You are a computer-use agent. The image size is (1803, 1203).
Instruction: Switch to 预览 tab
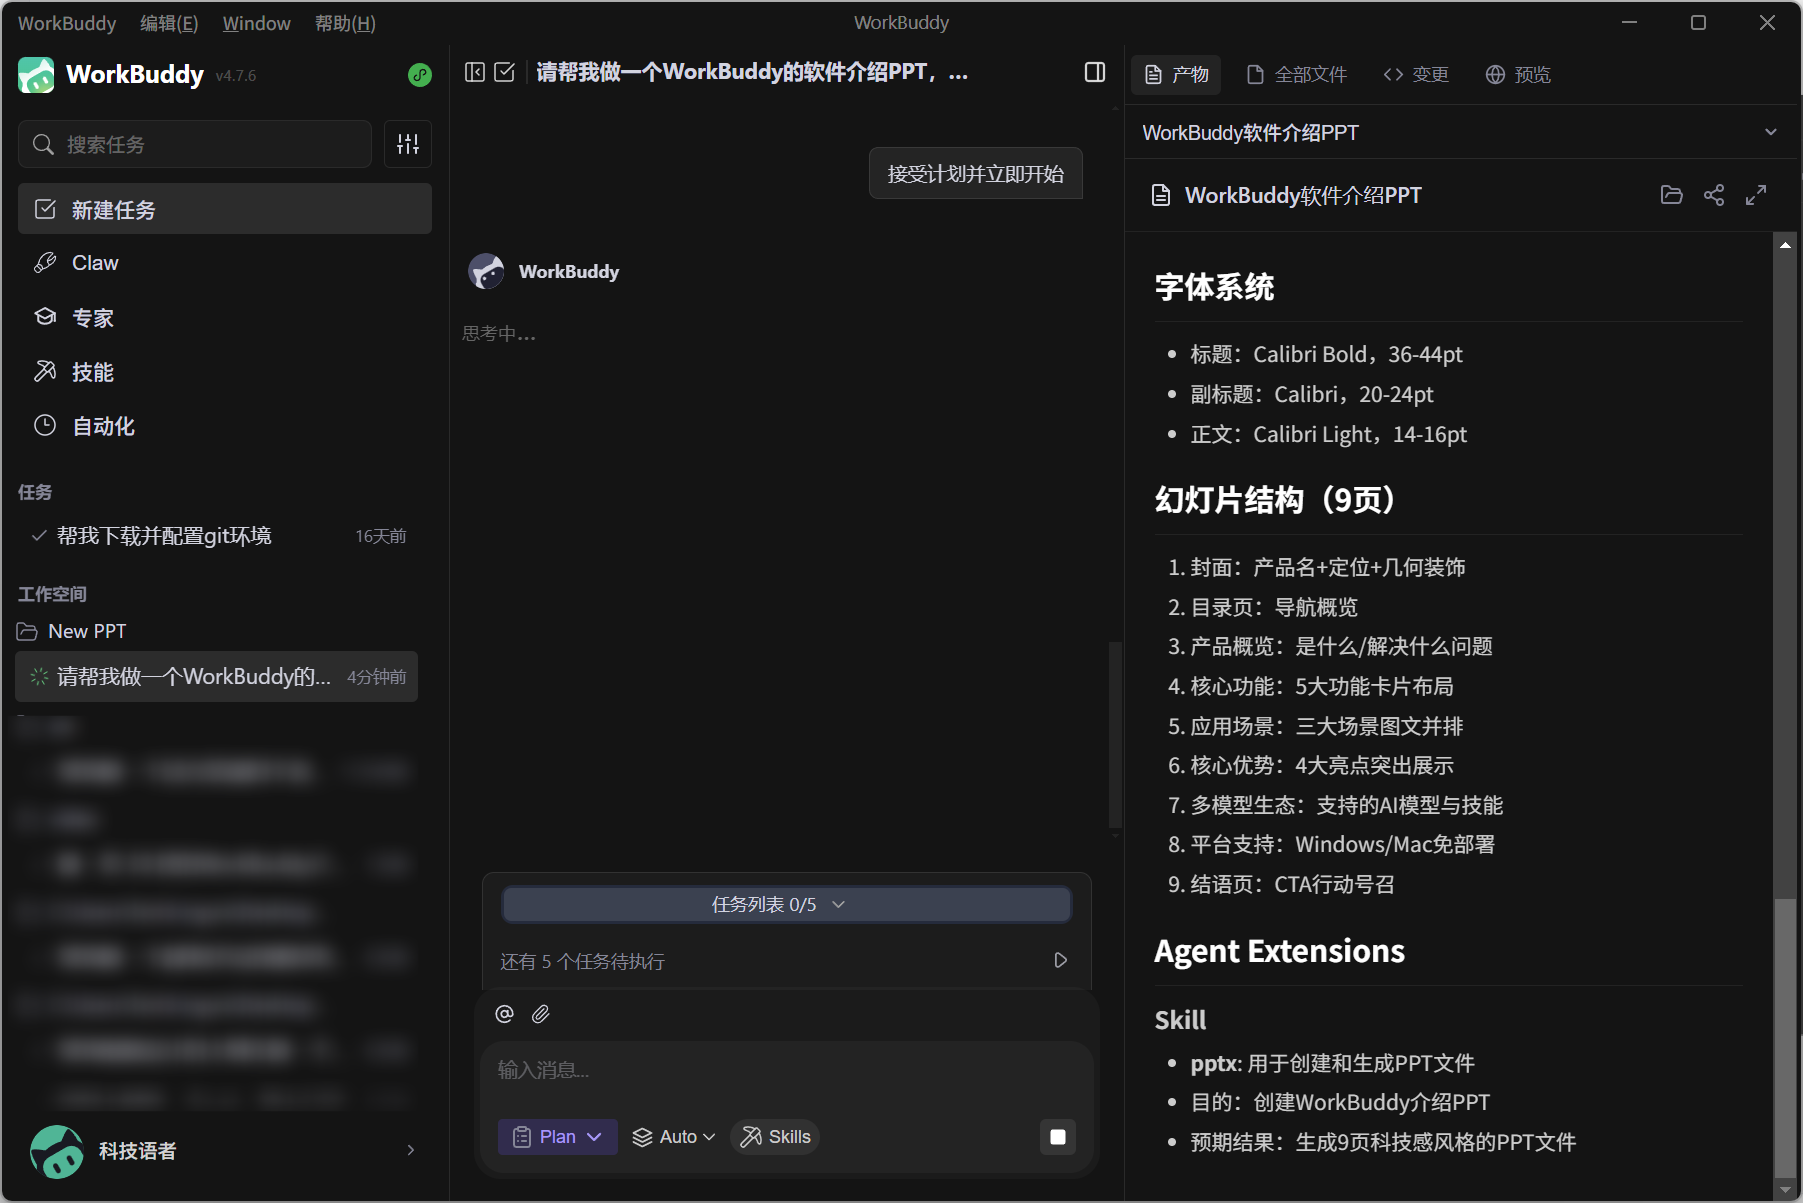pyautogui.click(x=1518, y=75)
